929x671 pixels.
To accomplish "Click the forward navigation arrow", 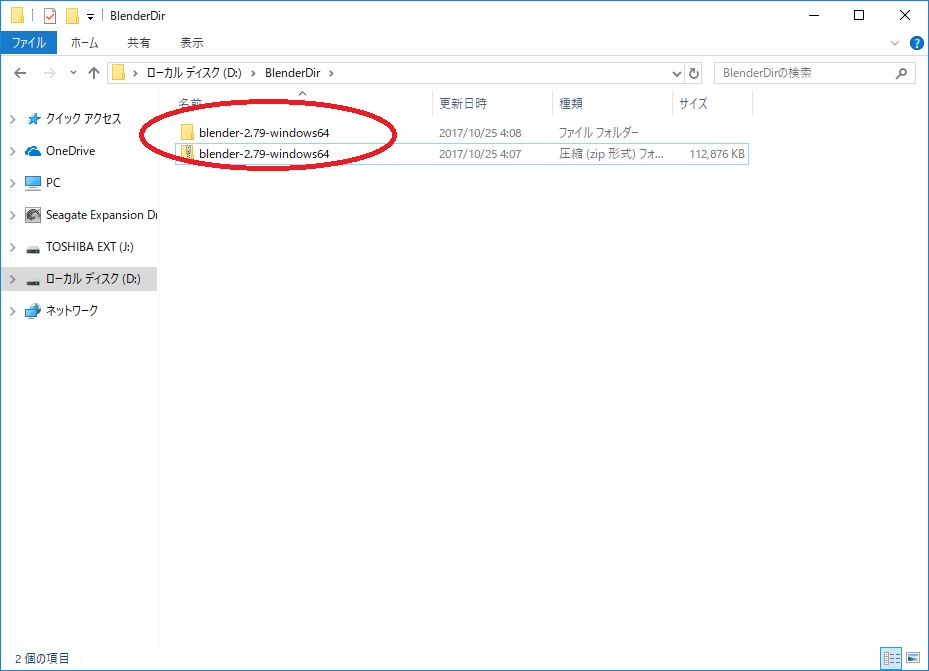I will (x=50, y=73).
